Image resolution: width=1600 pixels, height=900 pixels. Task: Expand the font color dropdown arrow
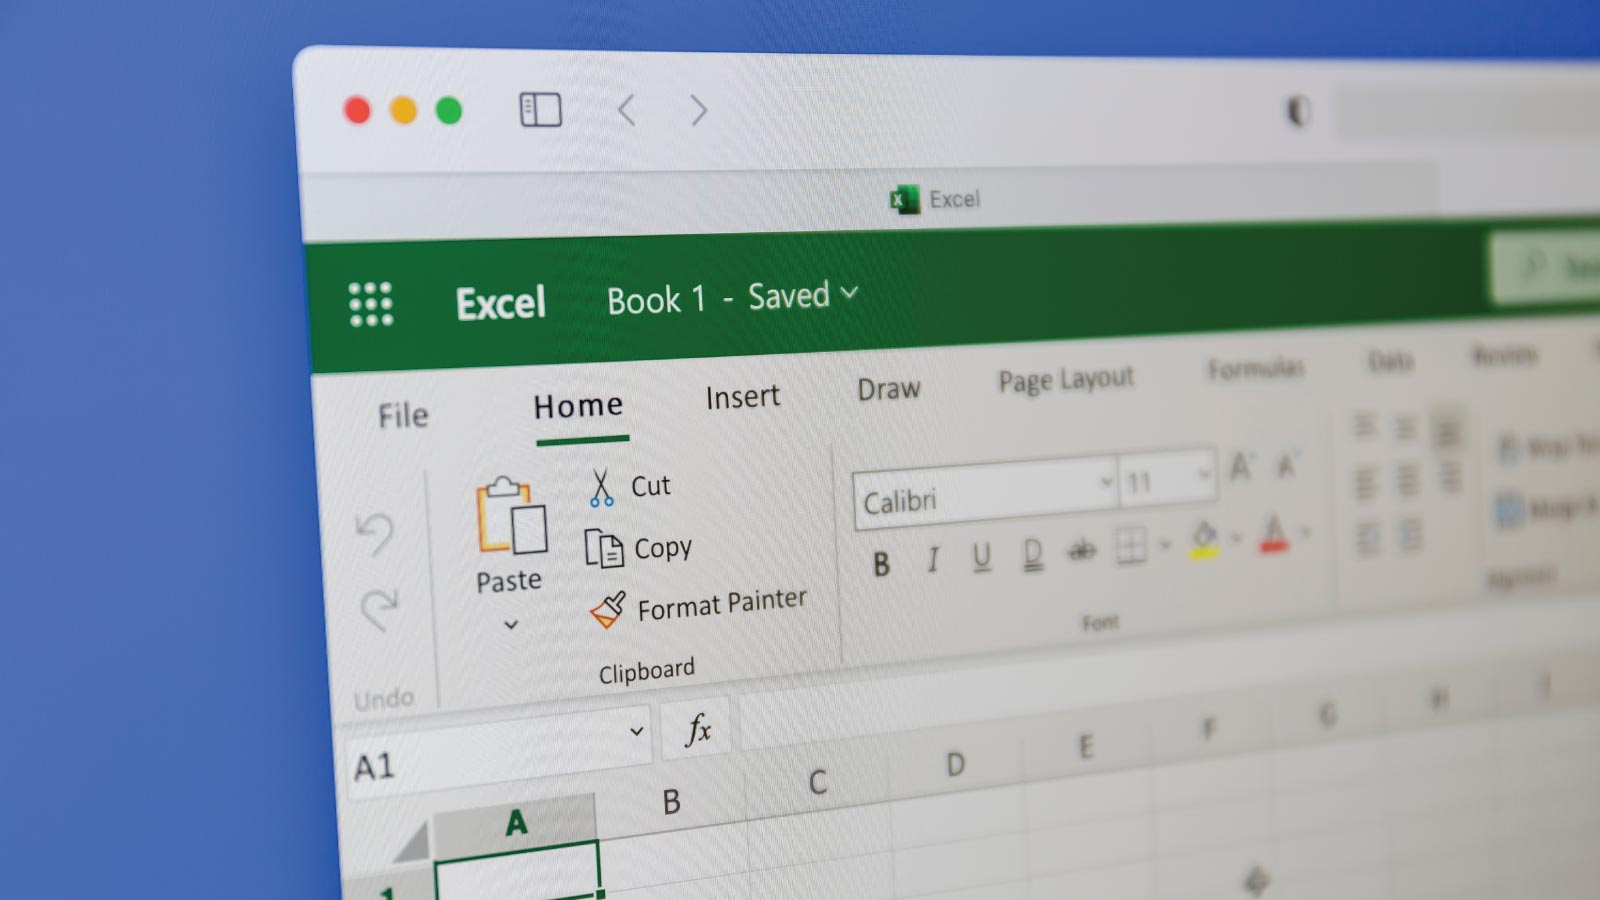coord(1304,533)
